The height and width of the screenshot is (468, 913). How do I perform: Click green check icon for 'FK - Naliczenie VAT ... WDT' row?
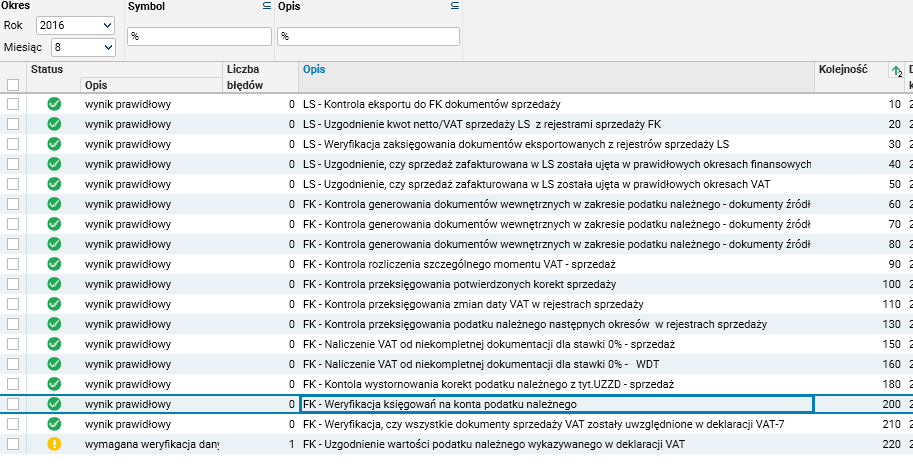54,364
